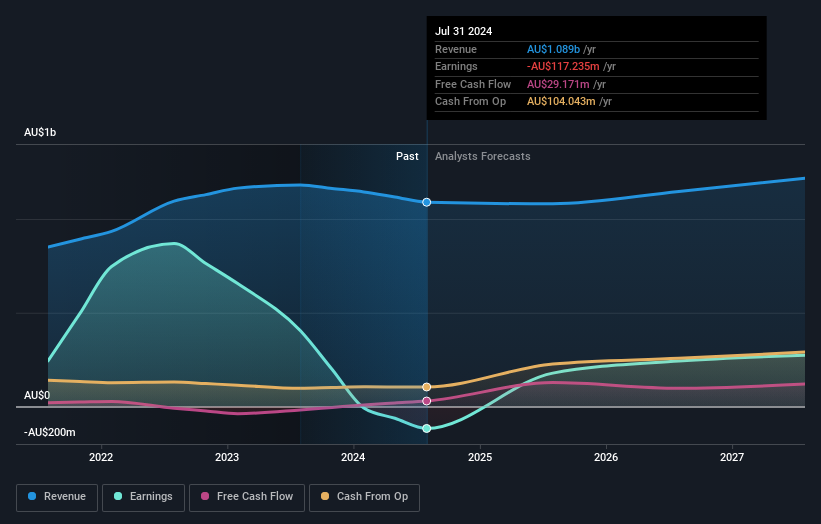Screen dimensions: 821x524
Task: Select the Revenue data point marker
Action: (x=427, y=202)
